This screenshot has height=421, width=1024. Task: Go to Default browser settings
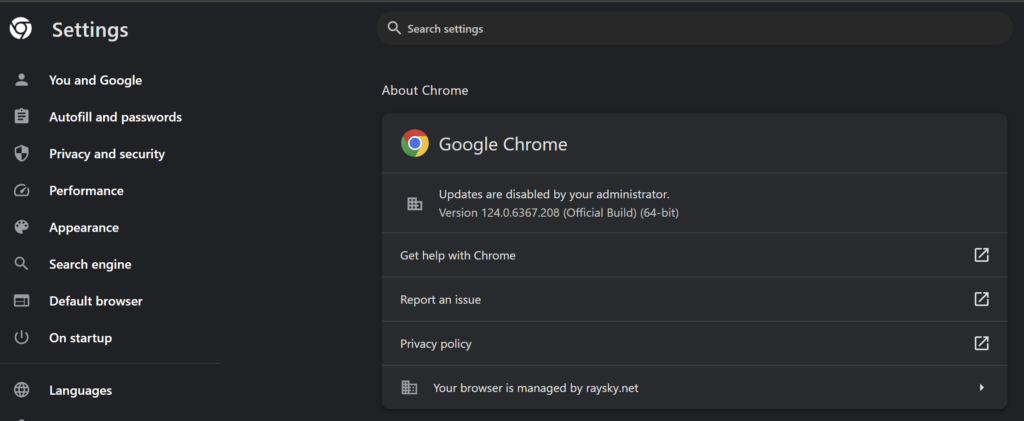pos(95,301)
